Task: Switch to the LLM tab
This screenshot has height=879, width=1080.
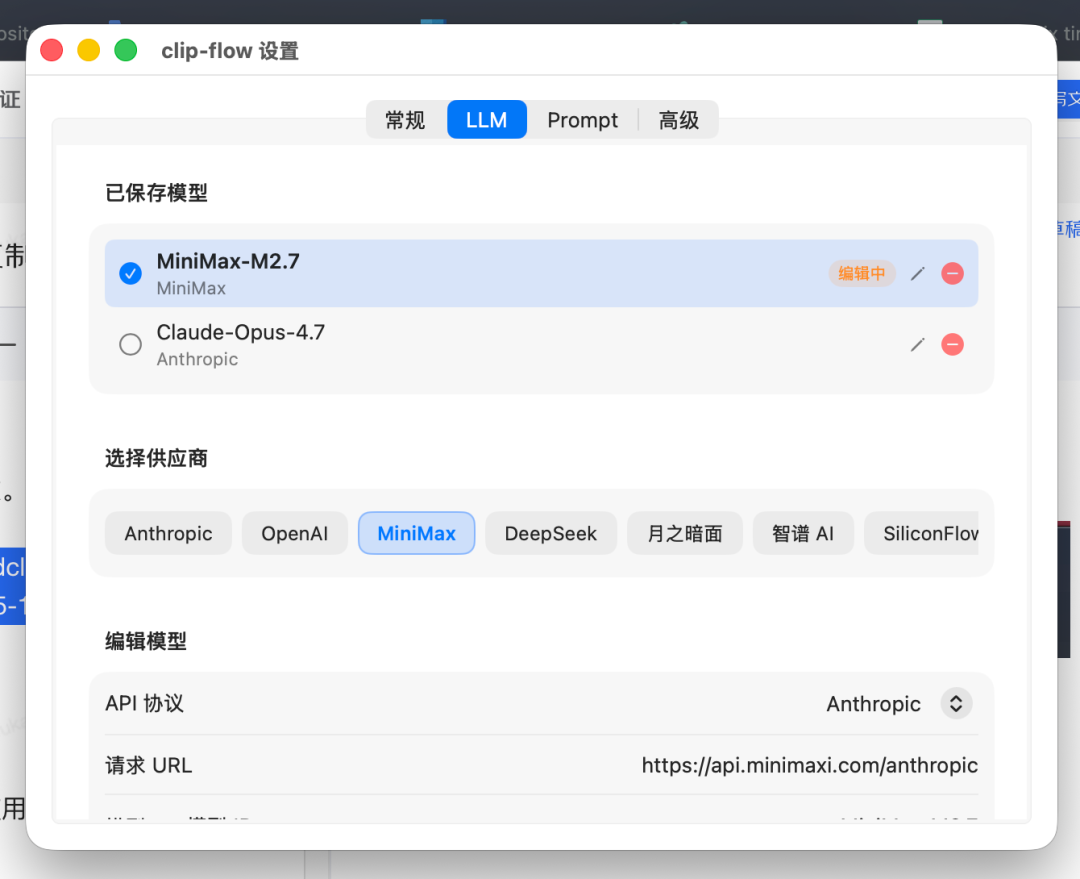Action: tap(486, 120)
